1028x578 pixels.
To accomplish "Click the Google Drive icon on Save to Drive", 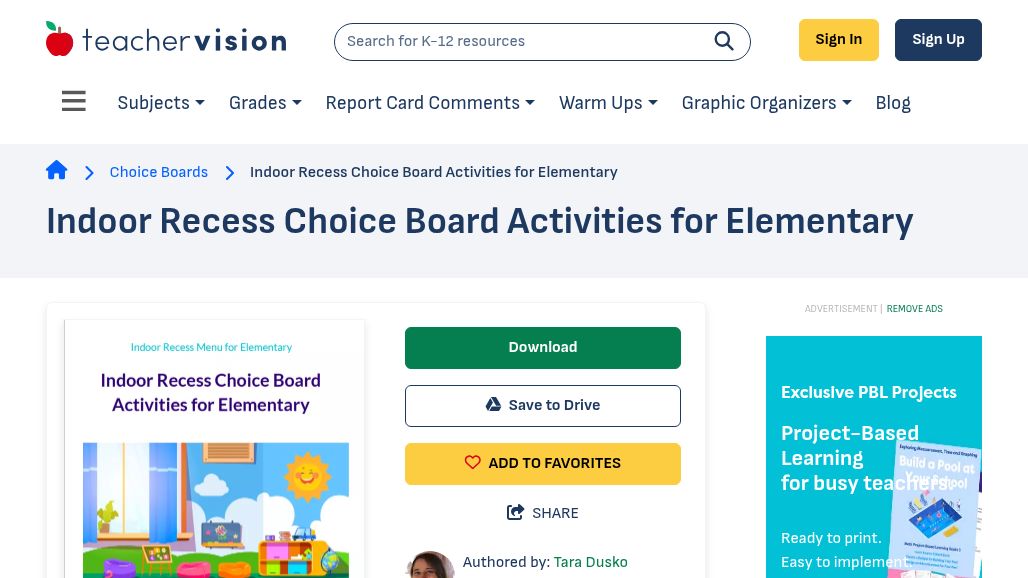I will click(493, 404).
